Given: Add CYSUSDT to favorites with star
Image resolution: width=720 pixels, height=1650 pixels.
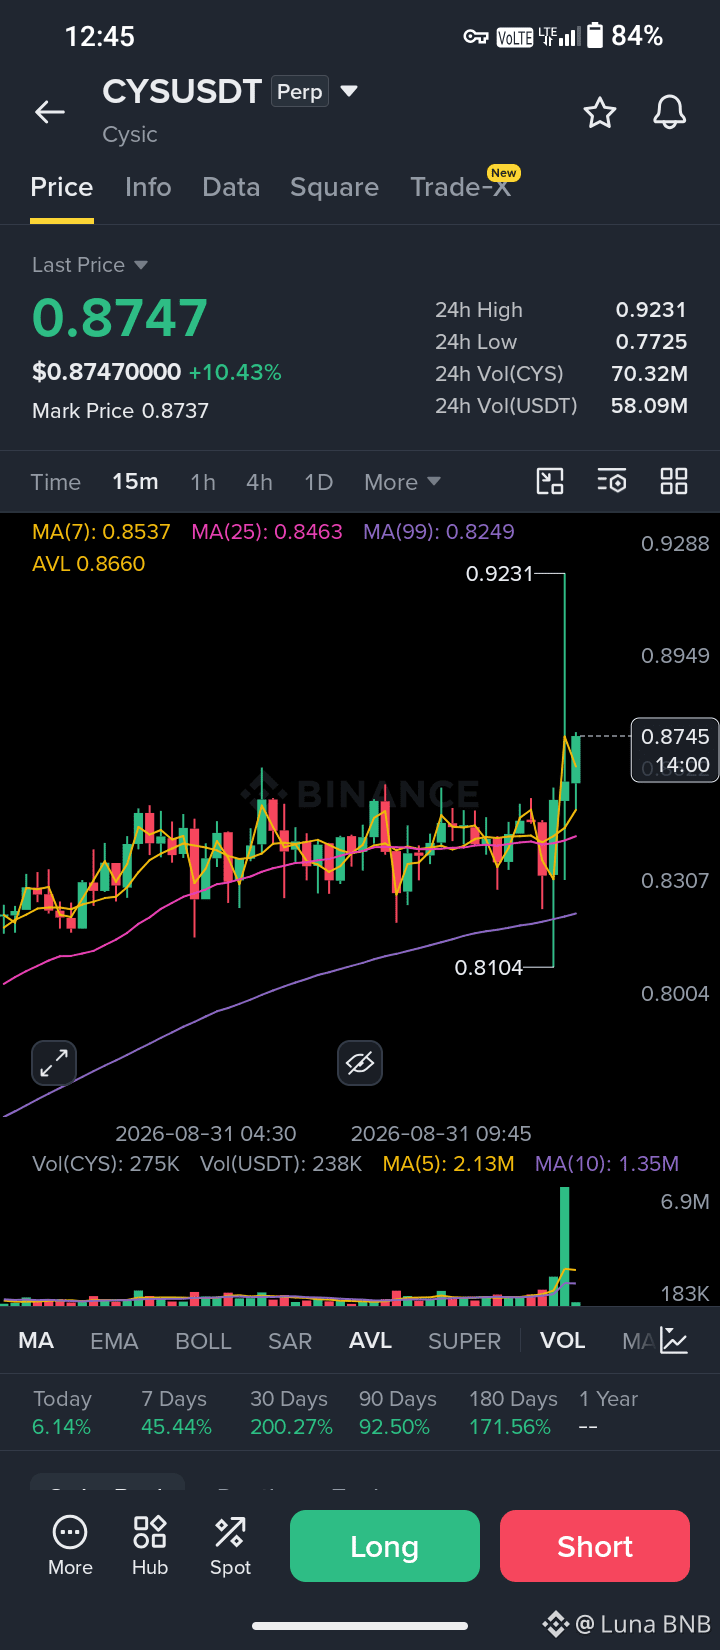Looking at the screenshot, I should point(600,113).
